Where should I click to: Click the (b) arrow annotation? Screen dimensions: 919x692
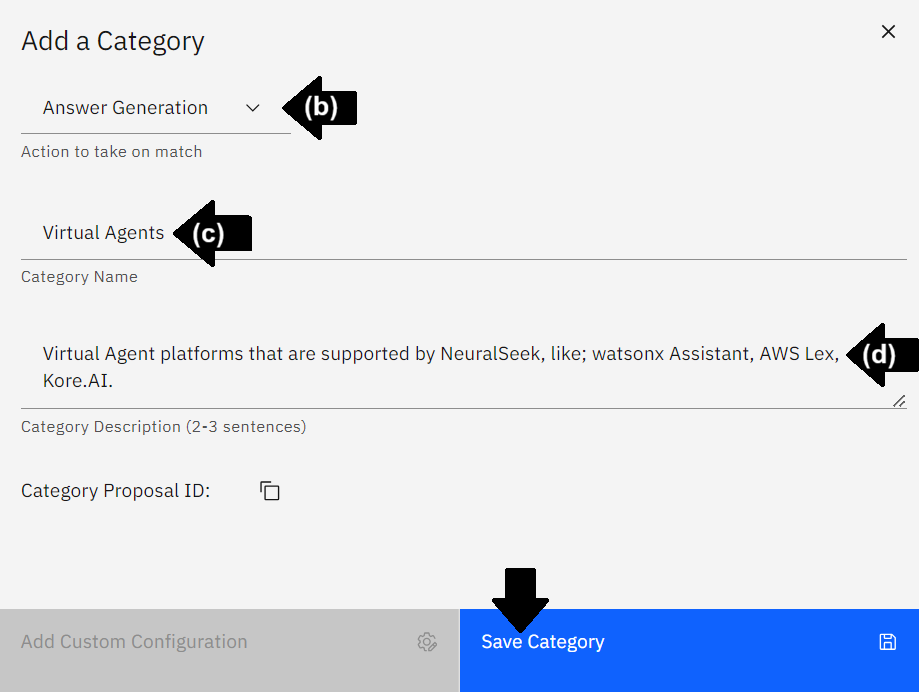click(320, 108)
